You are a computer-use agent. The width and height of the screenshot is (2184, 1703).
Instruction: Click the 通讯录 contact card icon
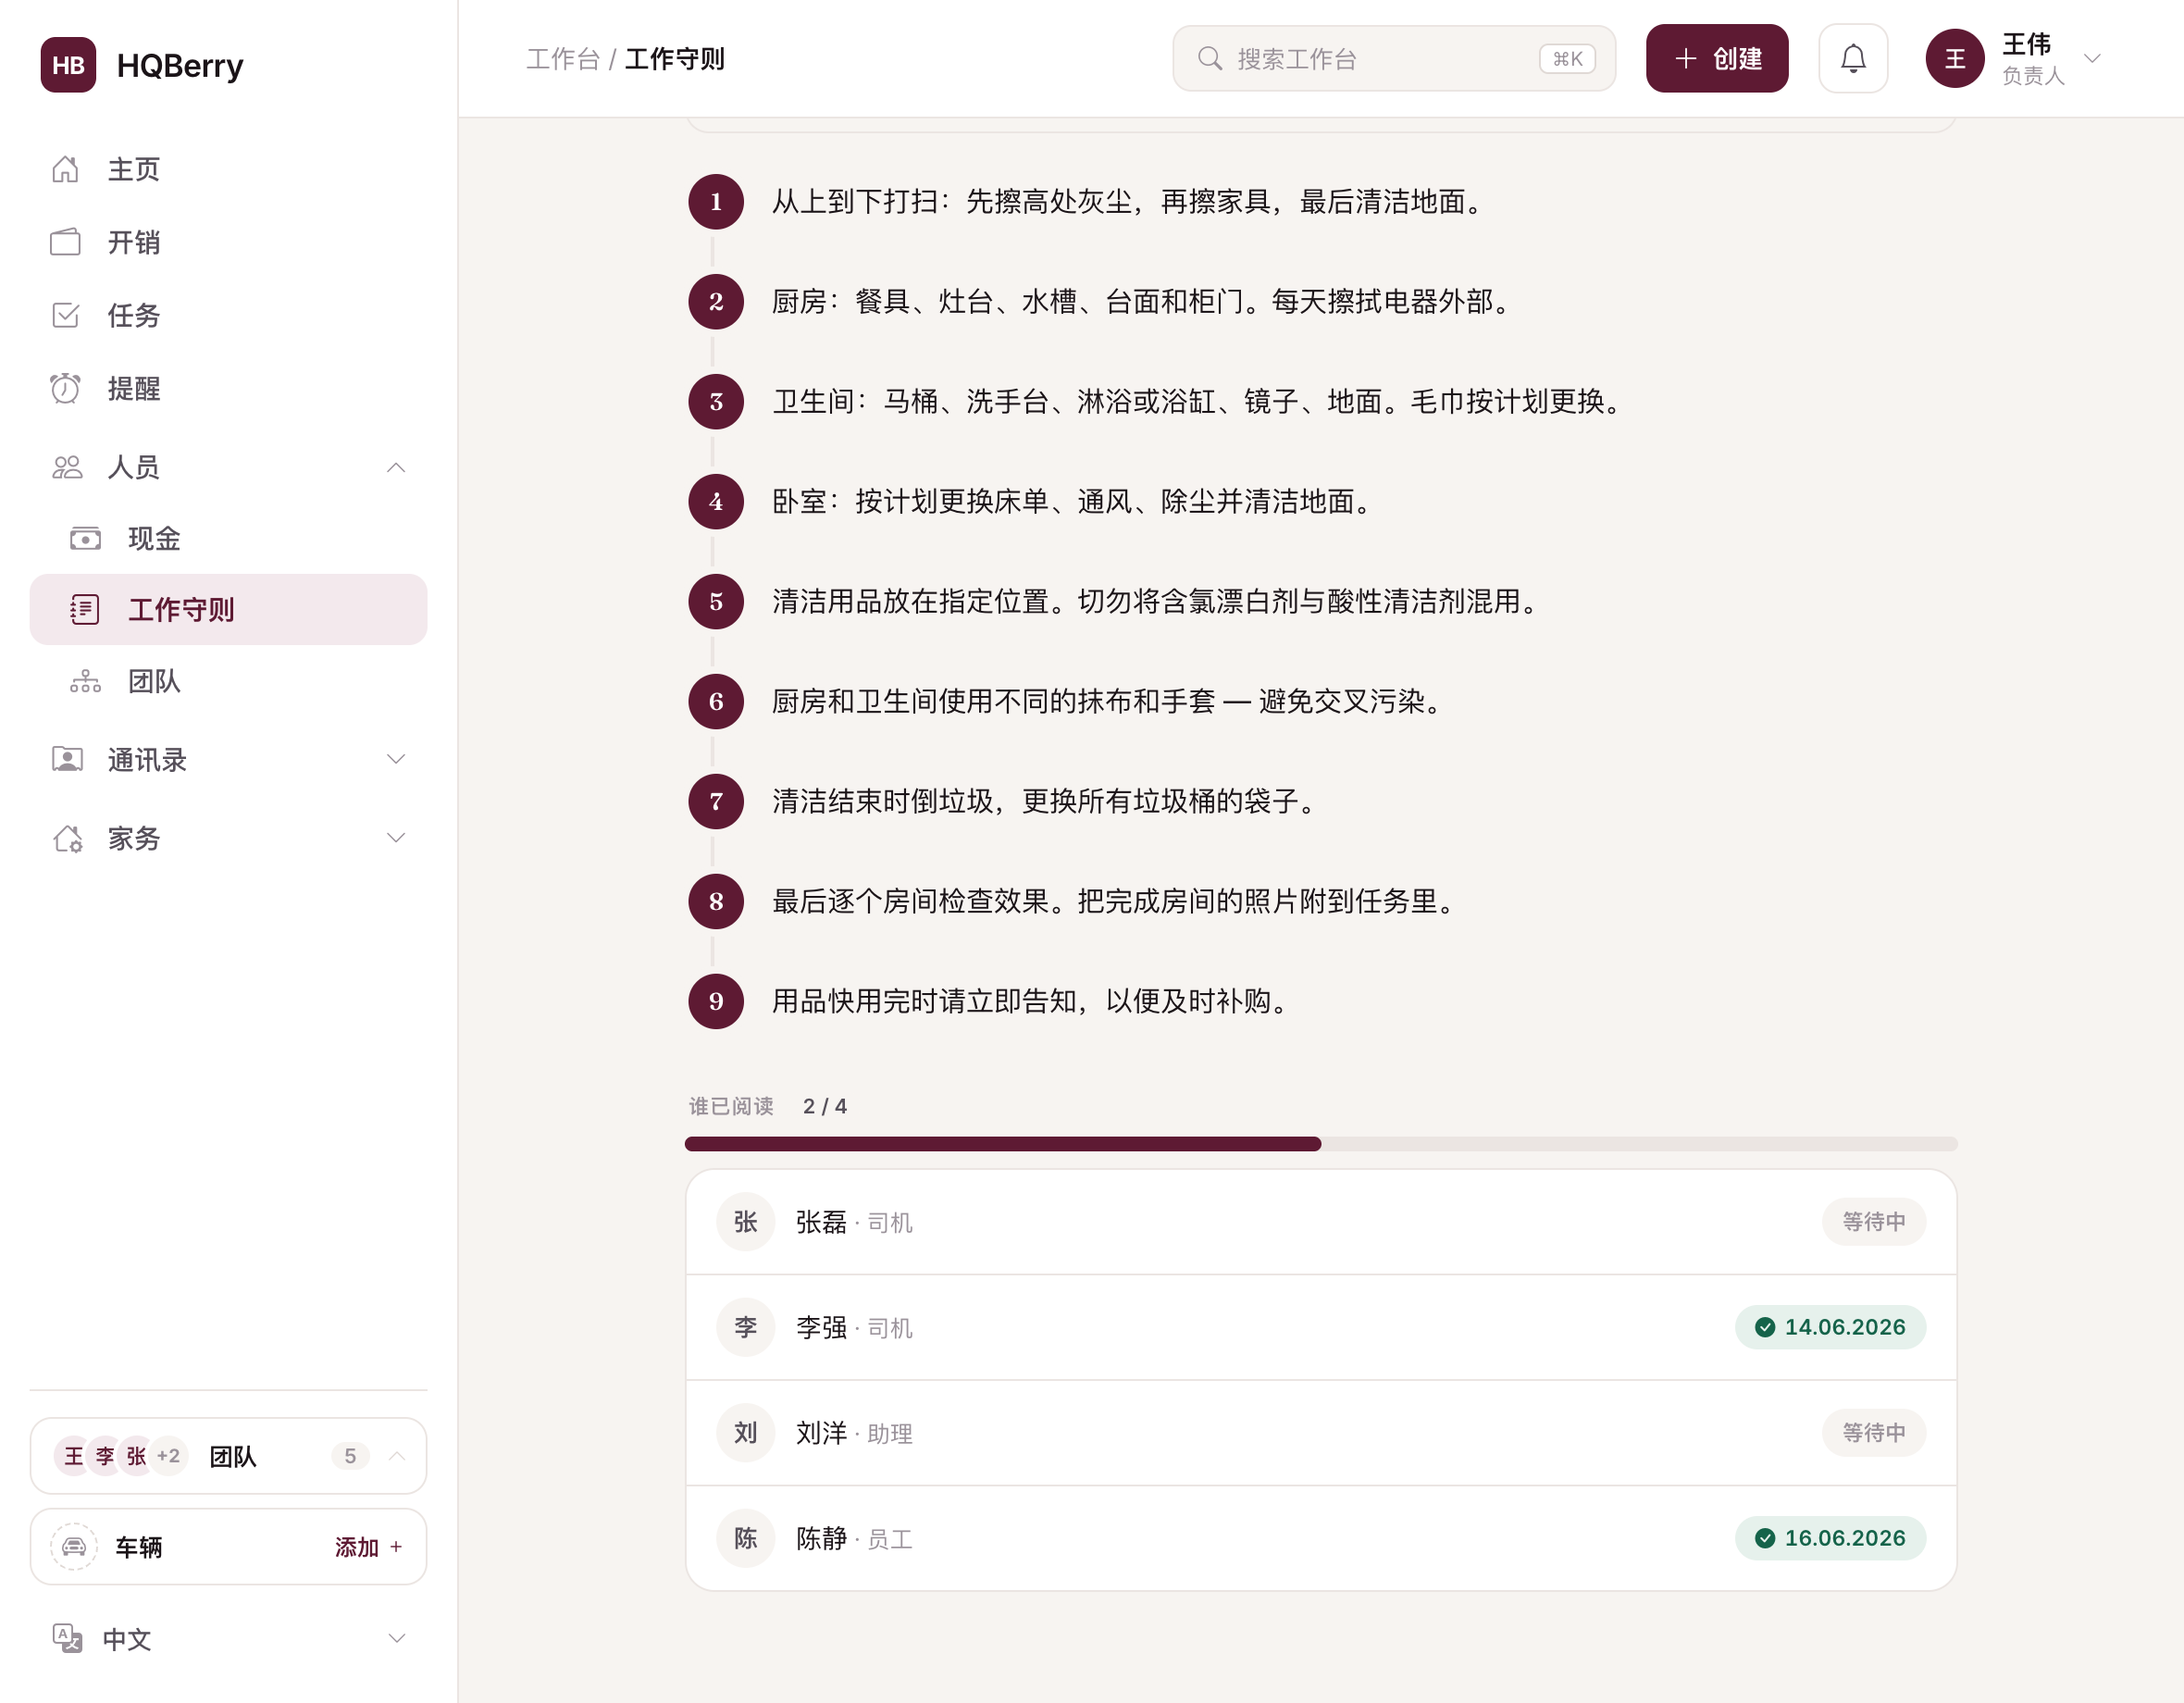point(67,759)
